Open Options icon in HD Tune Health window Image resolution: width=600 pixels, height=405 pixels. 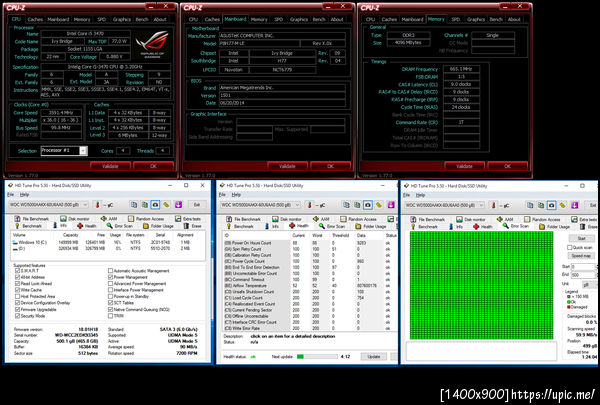[378, 205]
